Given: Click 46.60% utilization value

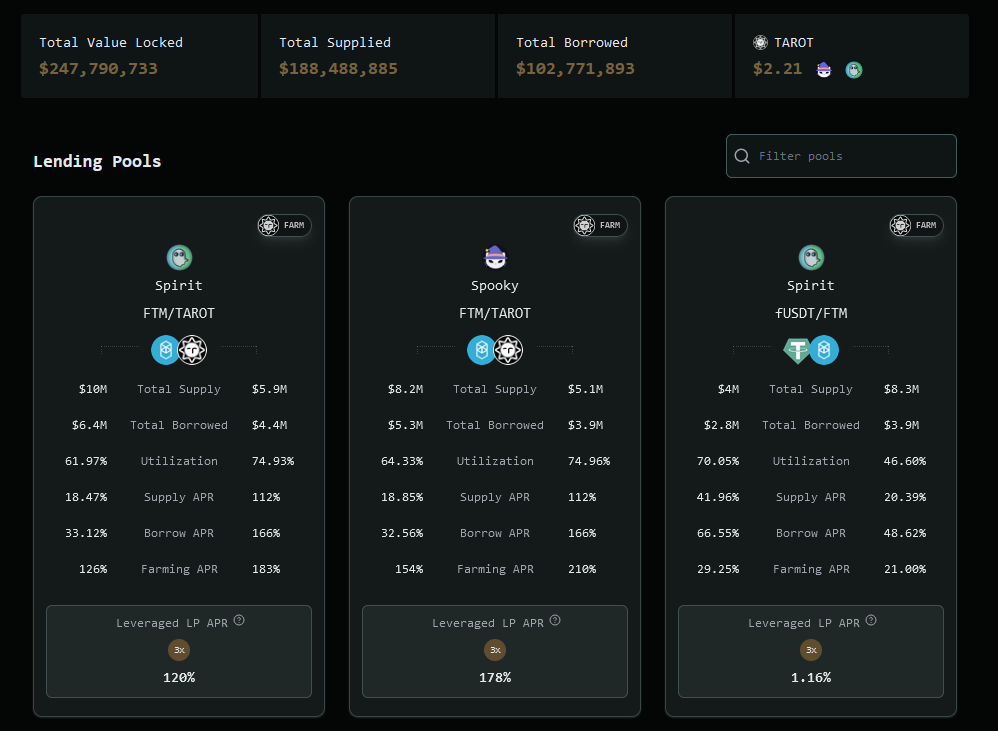Looking at the screenshot, I should [x=905, y=461].
